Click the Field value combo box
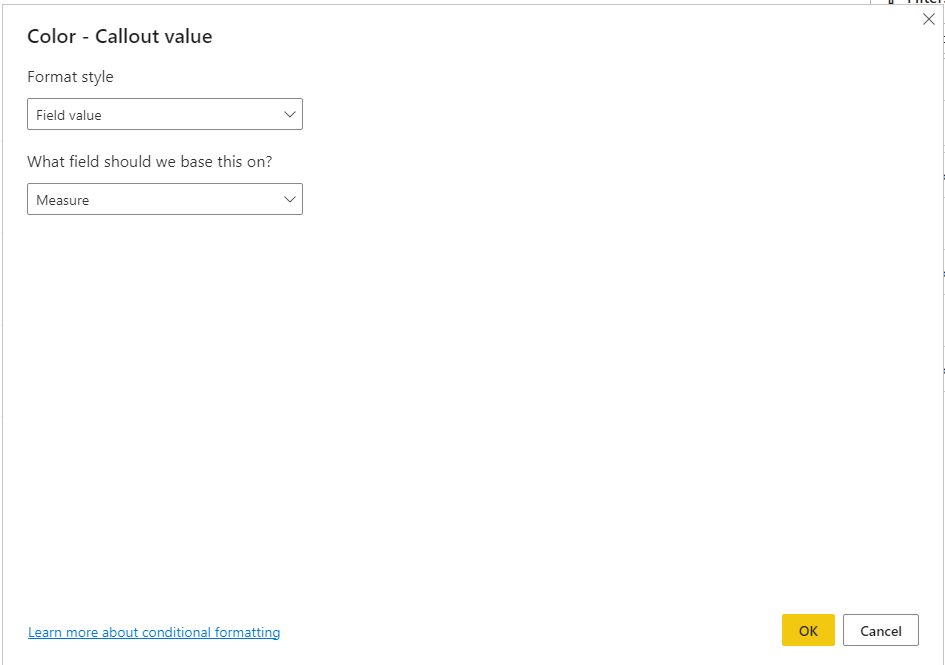Screen dimensions: 945x665 coord(164,114)
